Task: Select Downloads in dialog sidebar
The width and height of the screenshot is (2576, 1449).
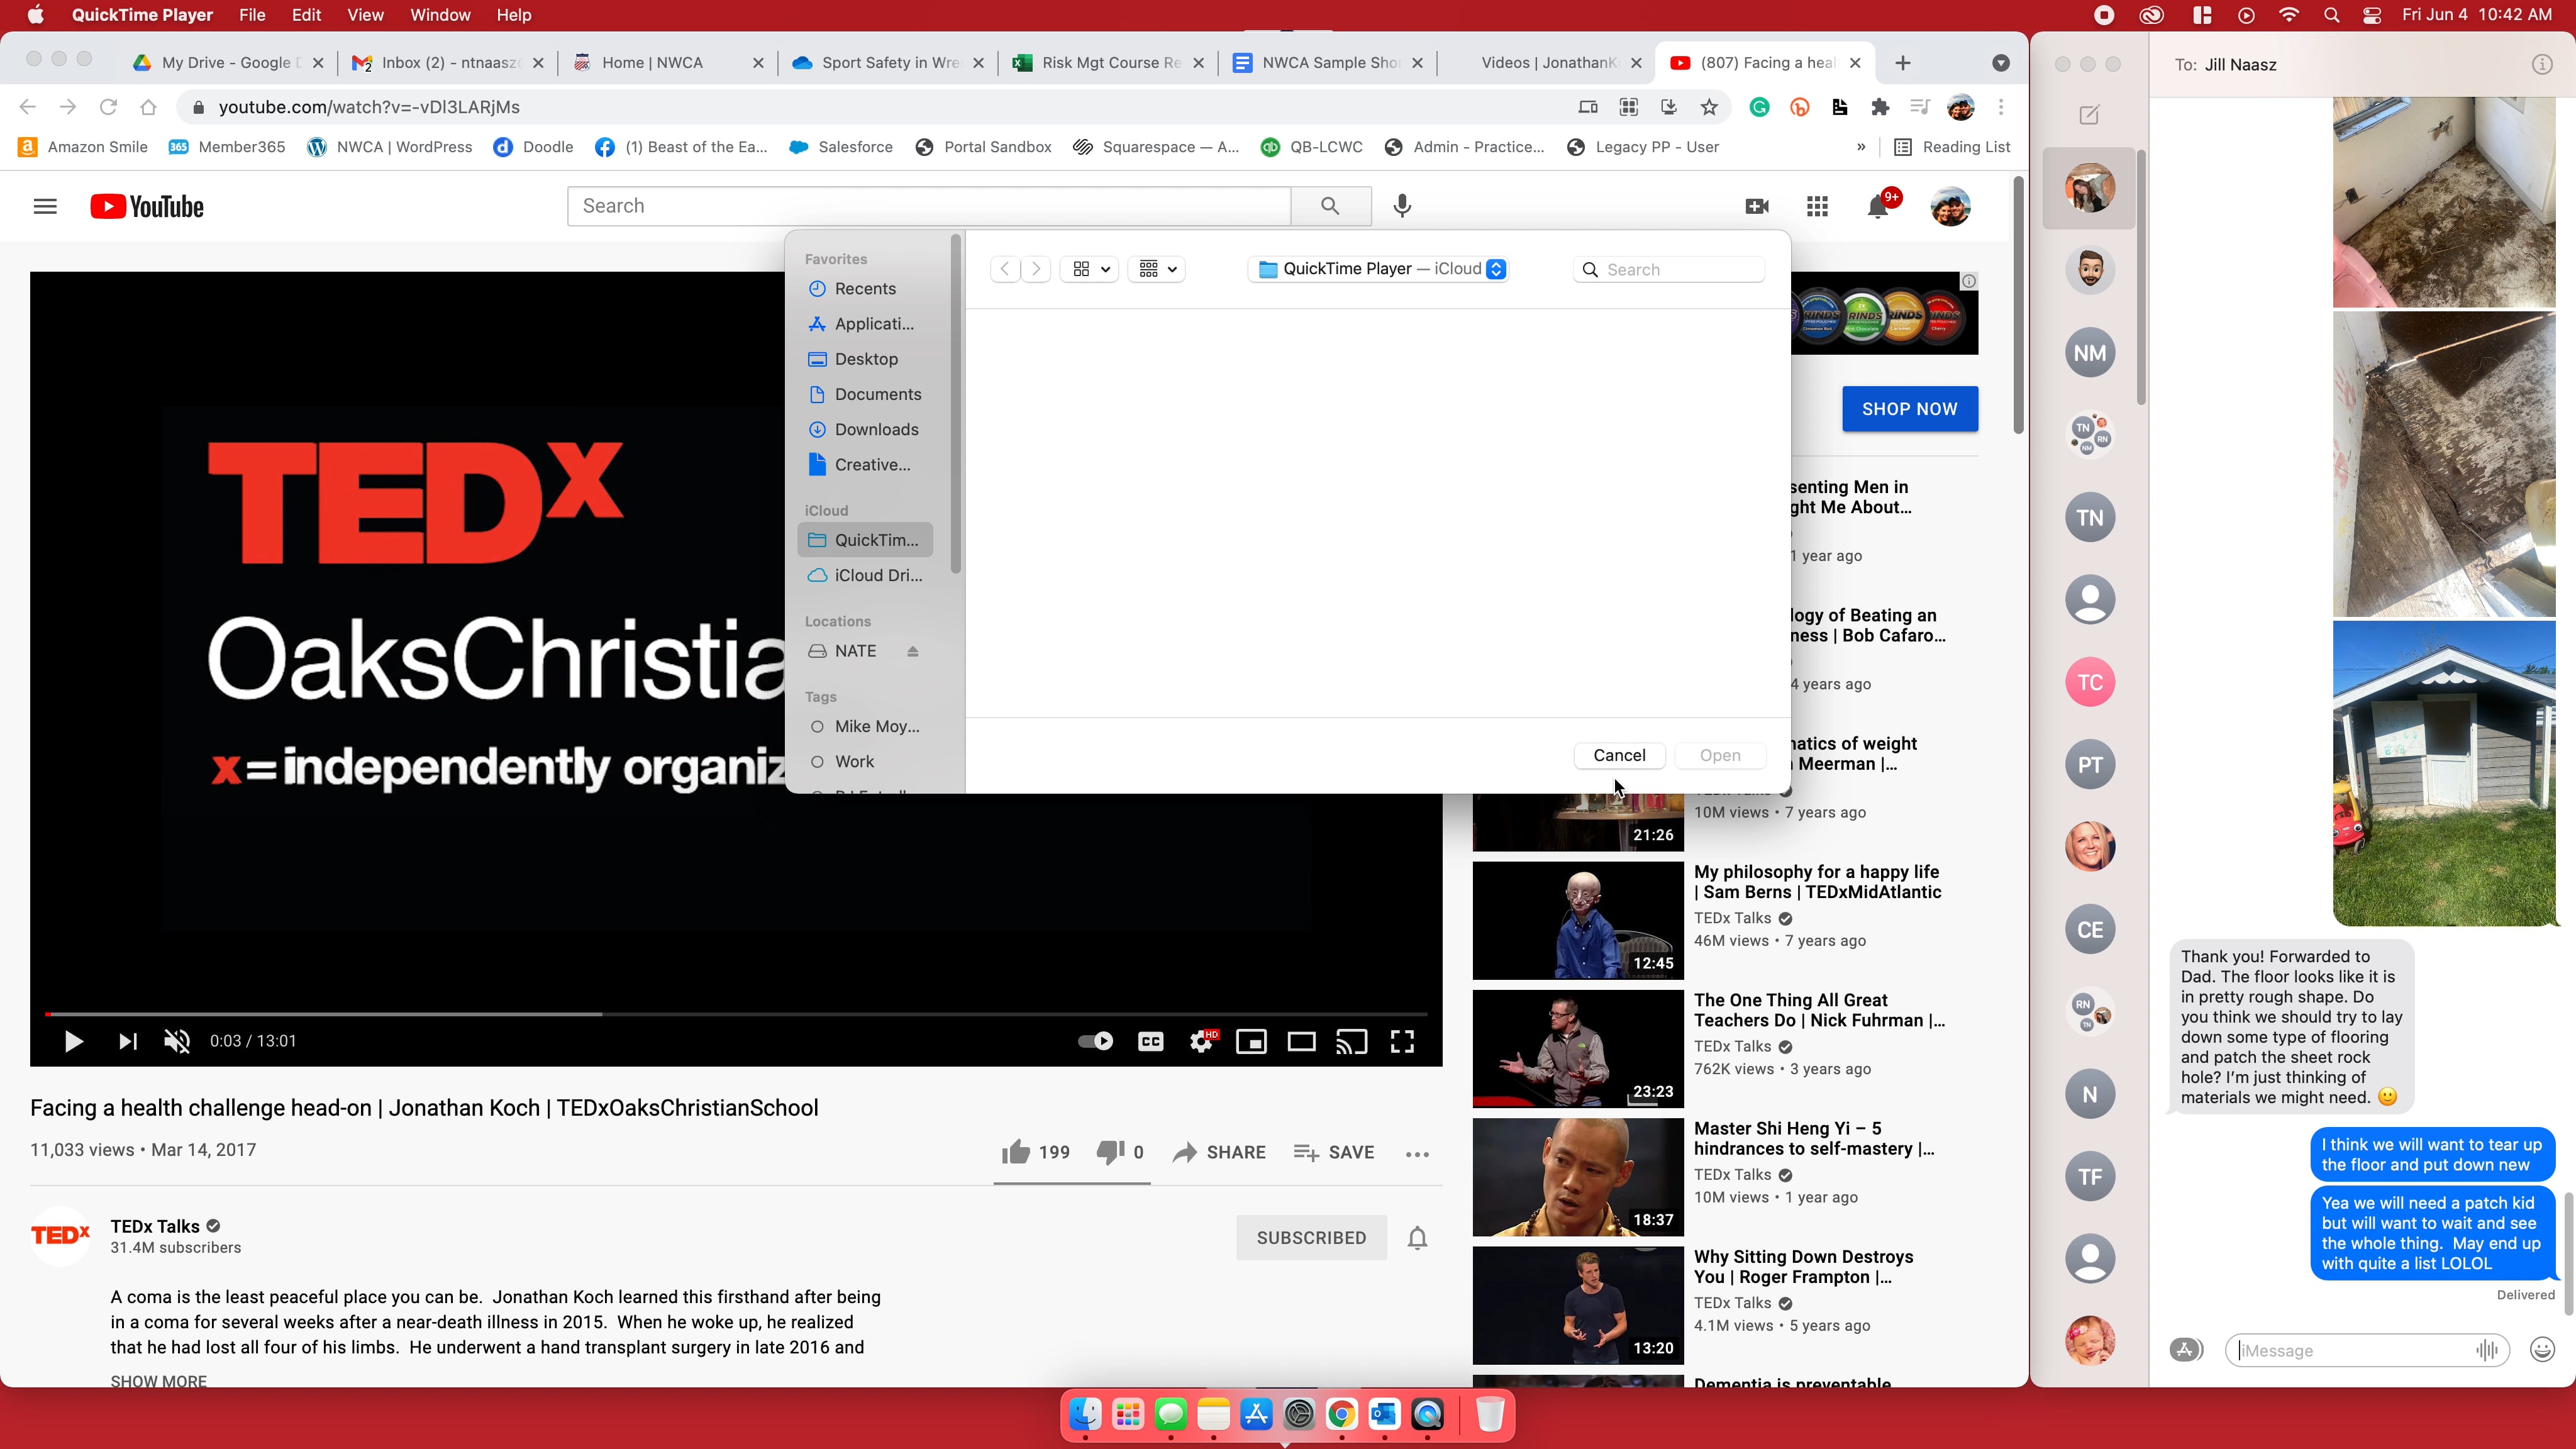Action: [865, 429]
